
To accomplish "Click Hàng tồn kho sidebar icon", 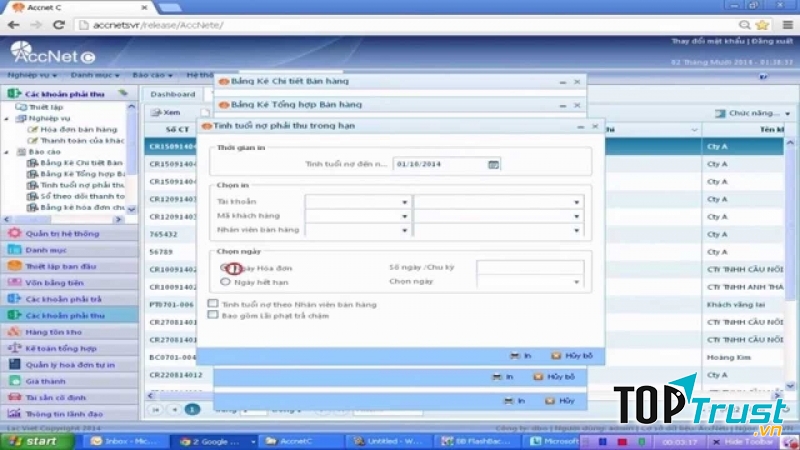I will (14, 332).
